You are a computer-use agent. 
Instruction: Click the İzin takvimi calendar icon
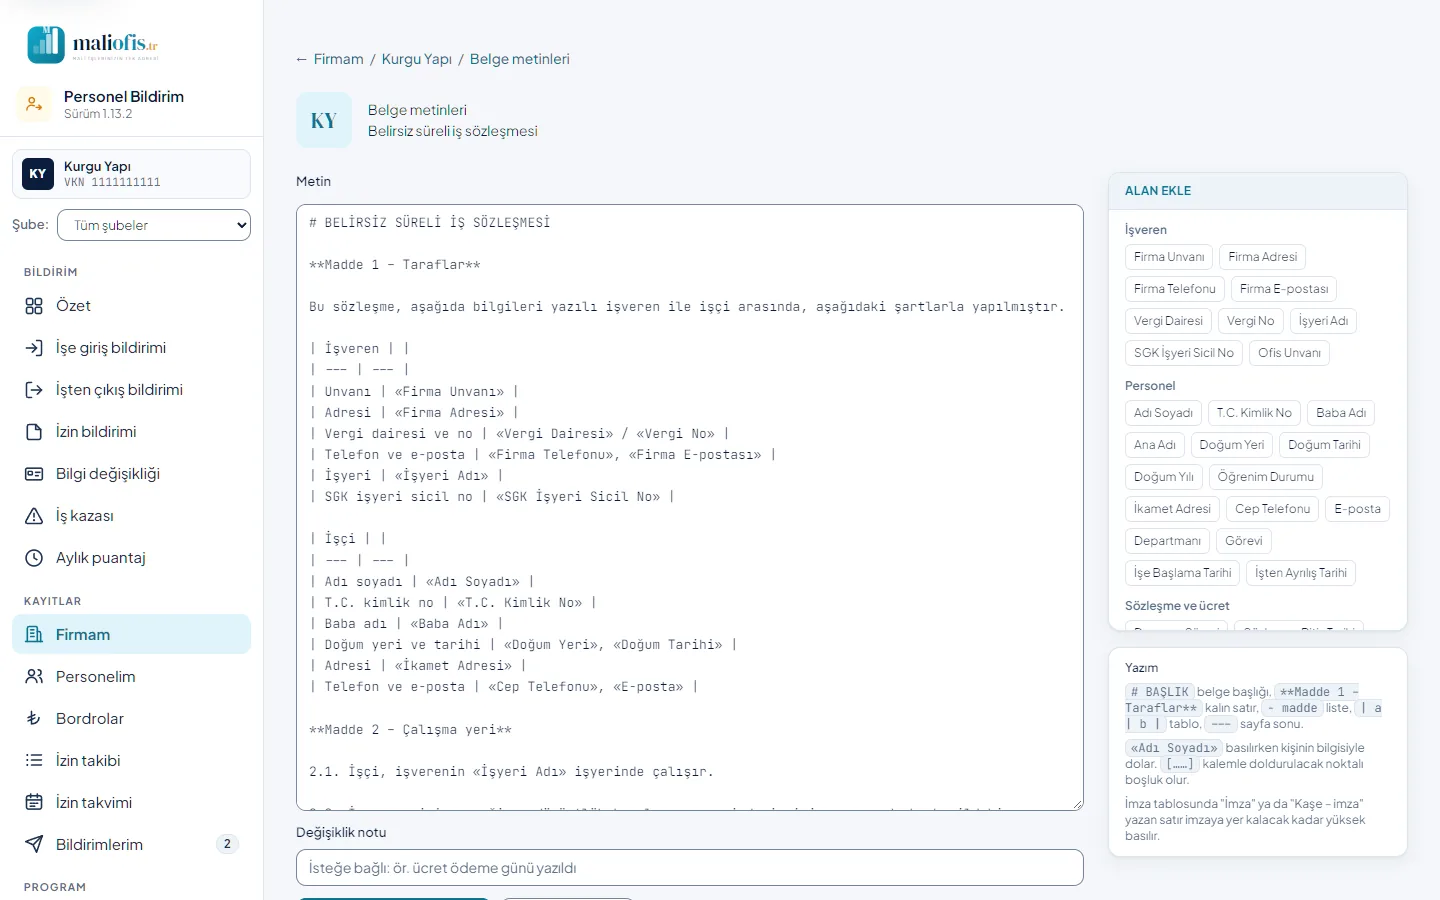point(34,803)
